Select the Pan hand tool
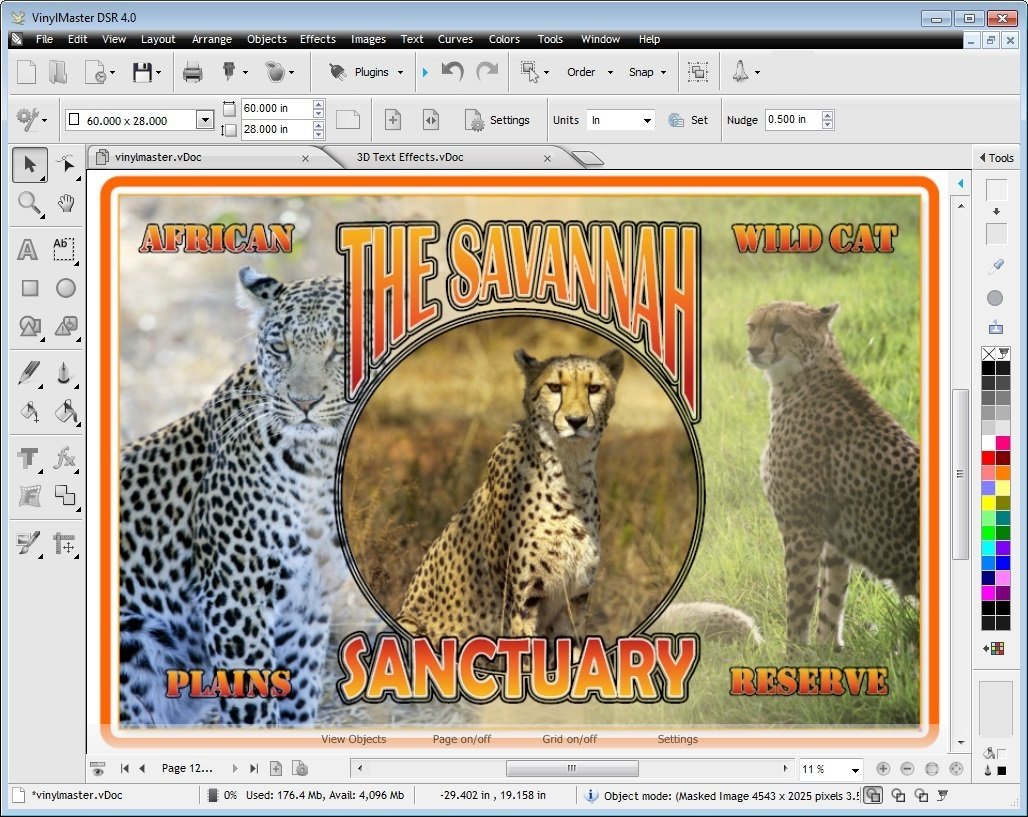The height and width of the screenshot is (817, 1028). coord(66,204)
